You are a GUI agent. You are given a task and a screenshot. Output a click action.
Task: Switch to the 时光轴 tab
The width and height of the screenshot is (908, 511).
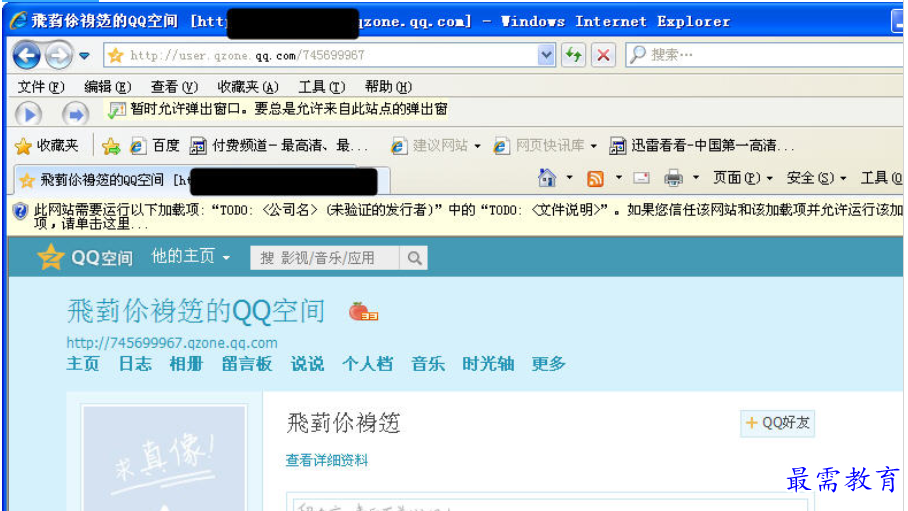488,364
